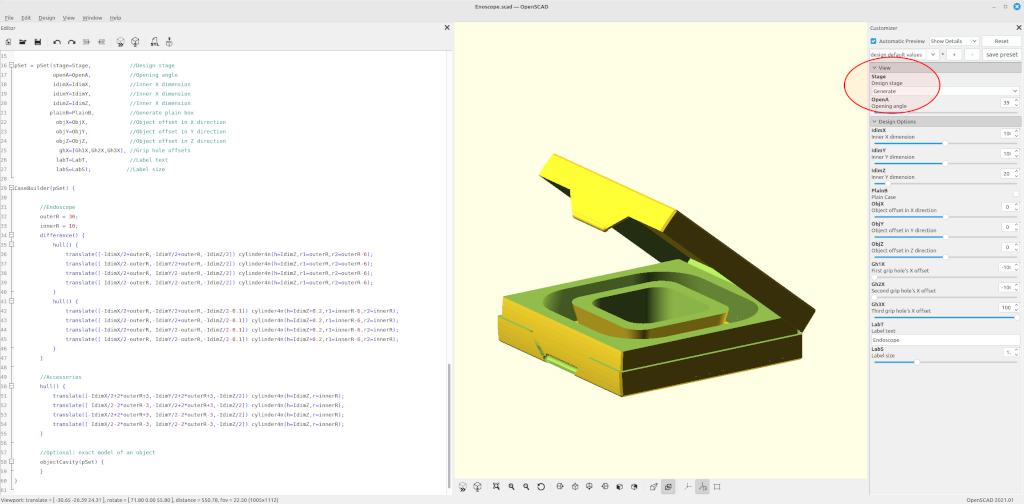Collapse the View section header
The height and width of the screenshot is (504, 1024).
[x=945, y=68]
